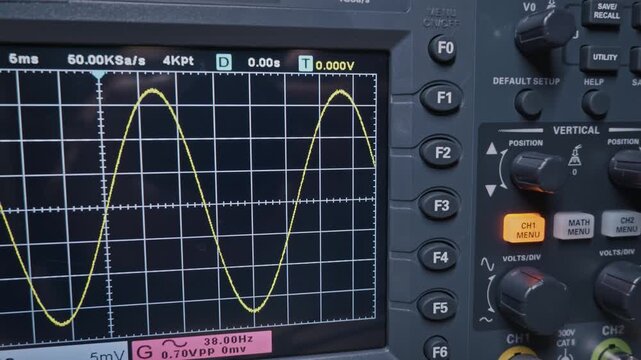Select the CH1 VOLTS/DIV knob
641x360 pixels.
tap(533, 299)
